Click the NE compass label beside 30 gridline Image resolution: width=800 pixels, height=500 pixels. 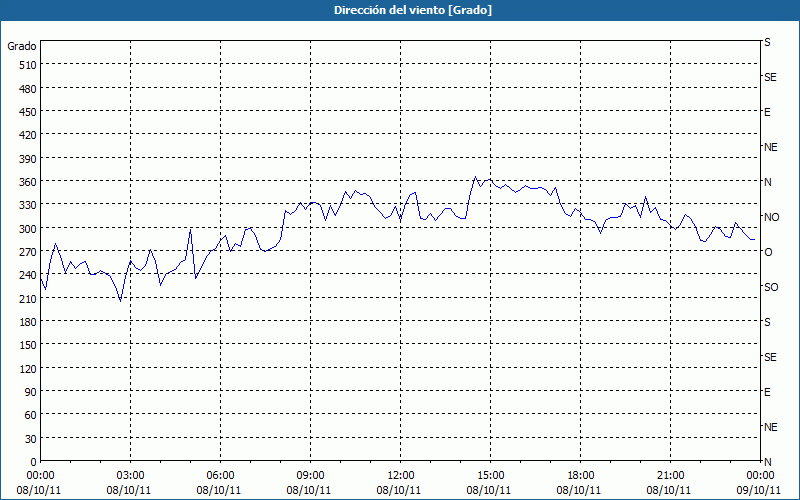point(771,427)
